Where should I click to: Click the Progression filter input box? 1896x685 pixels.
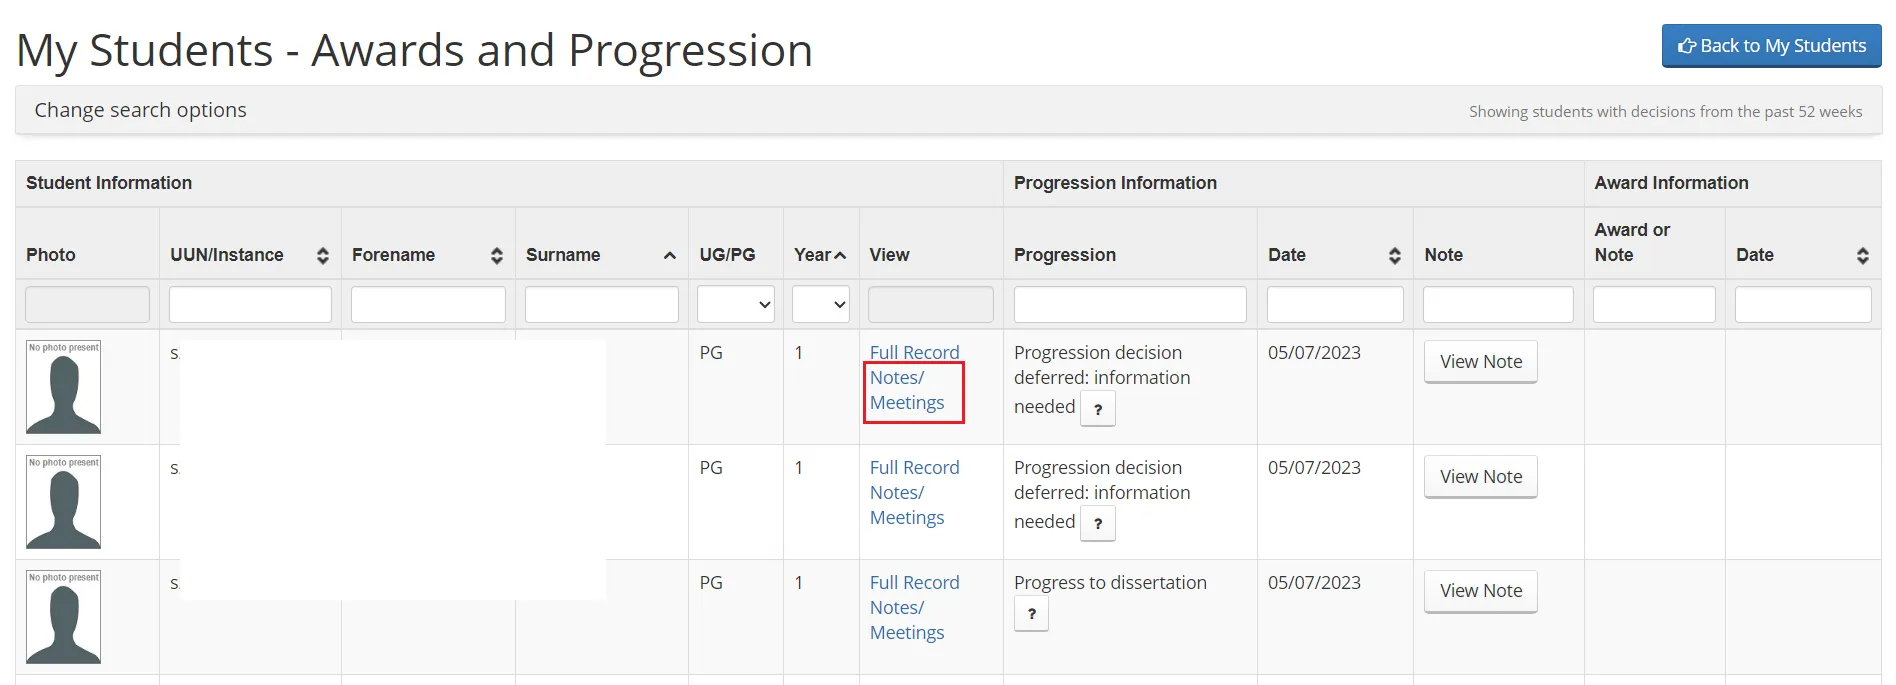1130,304
